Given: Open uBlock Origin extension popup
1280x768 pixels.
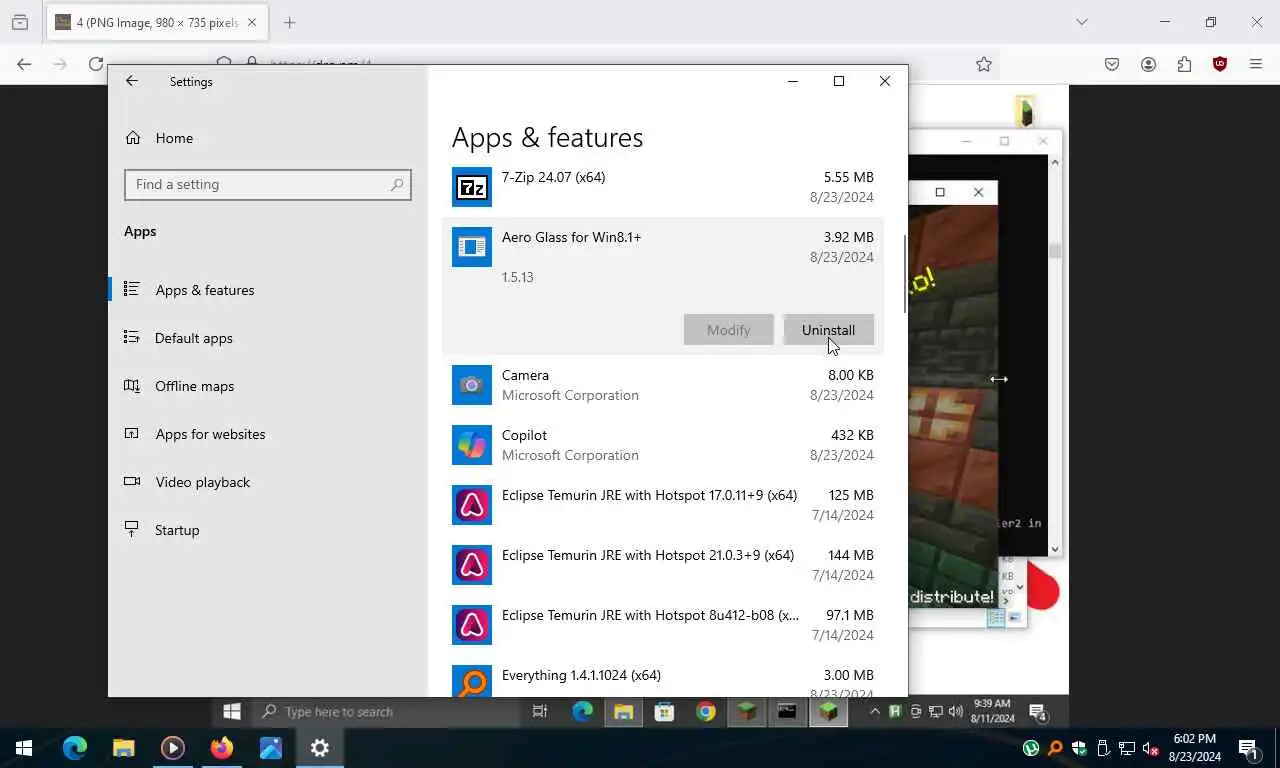Looking at the screenshot, I should coord(1220,64).
